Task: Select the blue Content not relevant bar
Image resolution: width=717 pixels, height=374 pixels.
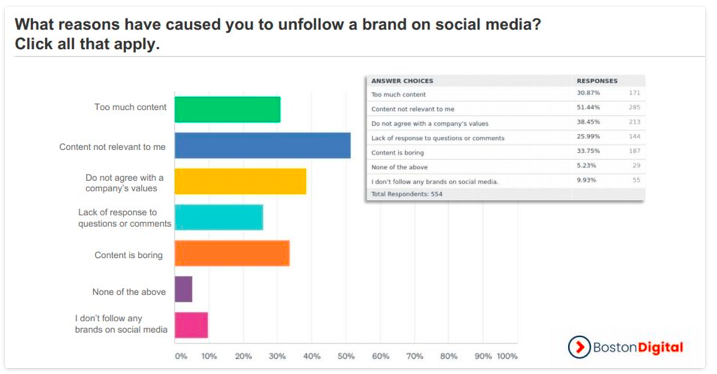Action: pos(262,145)
